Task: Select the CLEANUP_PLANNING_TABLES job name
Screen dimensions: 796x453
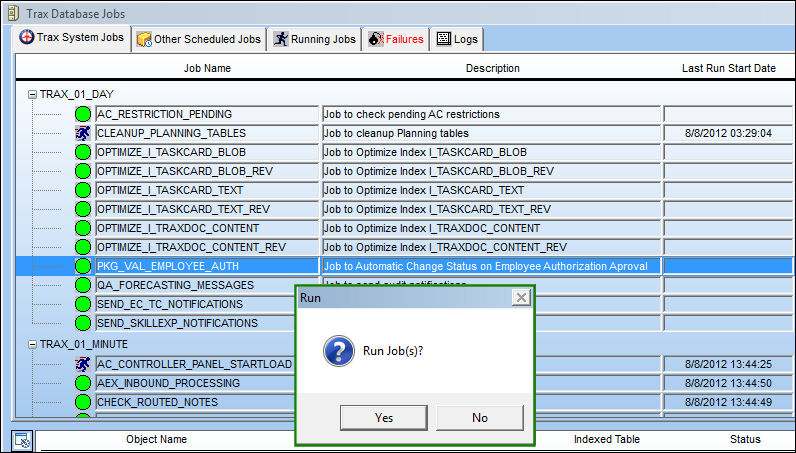Action: (207, 133)
